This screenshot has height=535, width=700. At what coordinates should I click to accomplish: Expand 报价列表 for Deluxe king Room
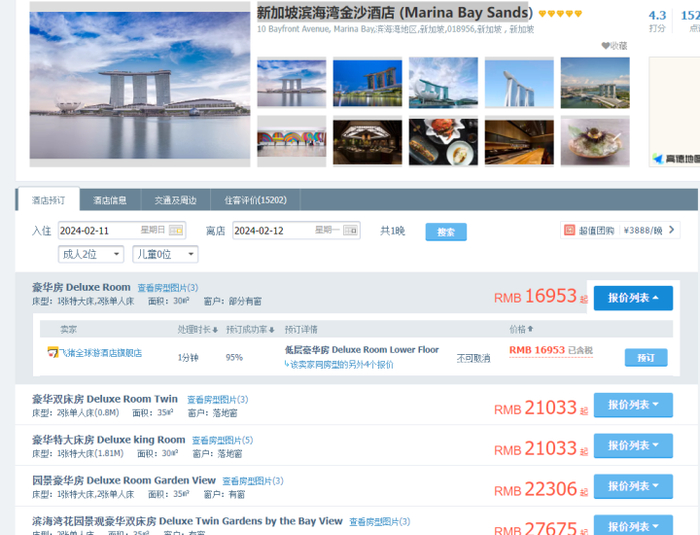click(x=633, y=446)
